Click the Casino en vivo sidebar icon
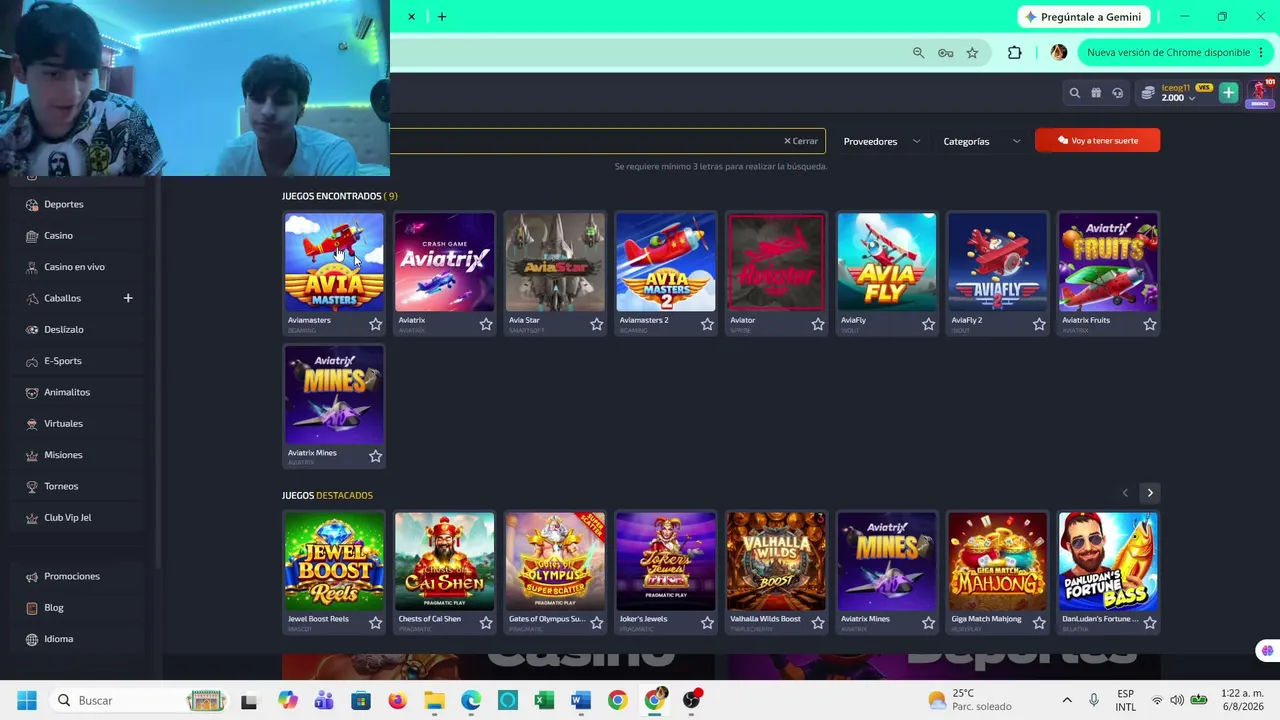1280x720 pixels. click(32, 267)
